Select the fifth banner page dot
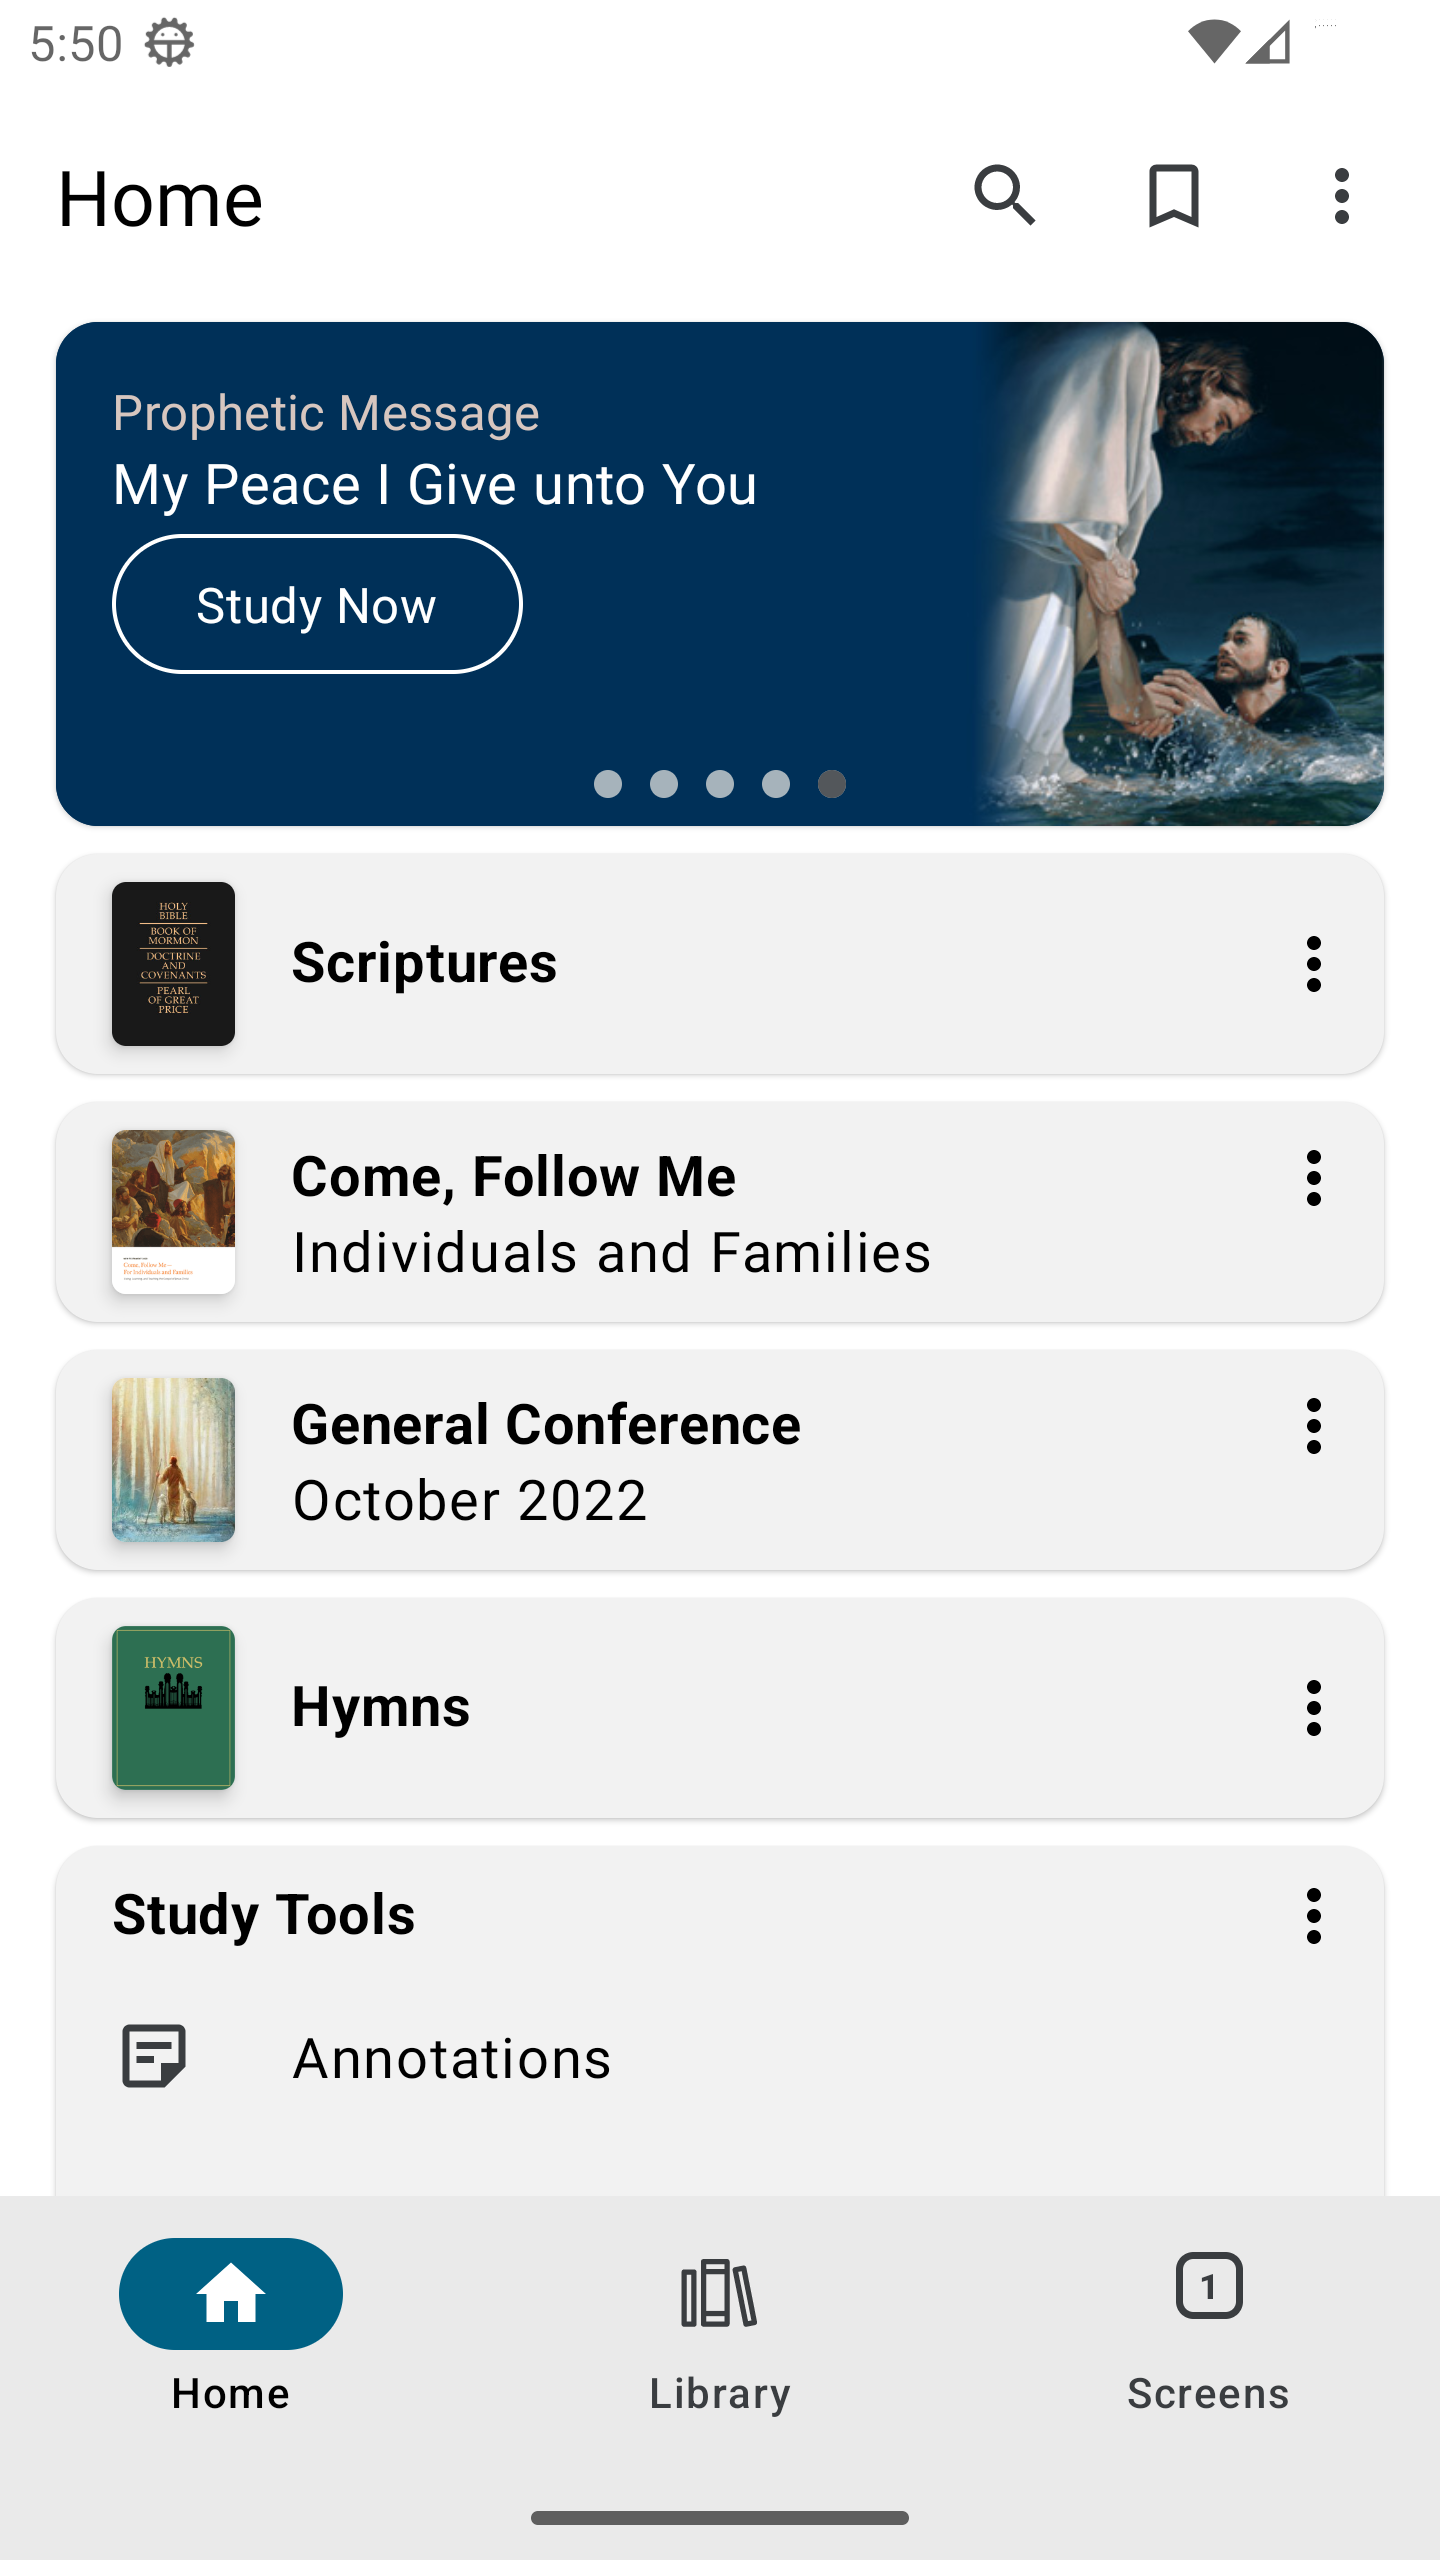This screenshot has height=2560, width=1440. point(832,784)
